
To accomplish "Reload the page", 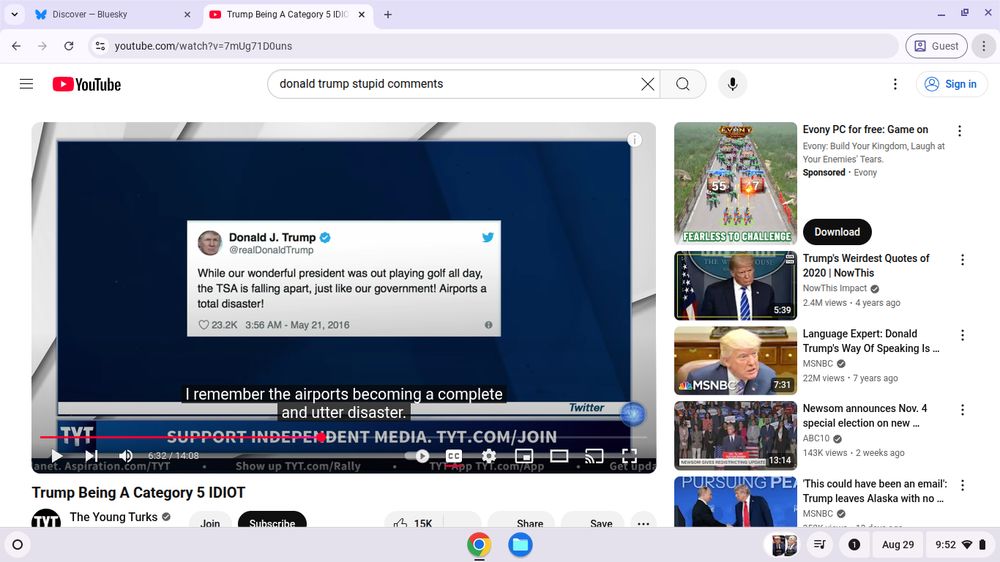I will tap(69, 46).
